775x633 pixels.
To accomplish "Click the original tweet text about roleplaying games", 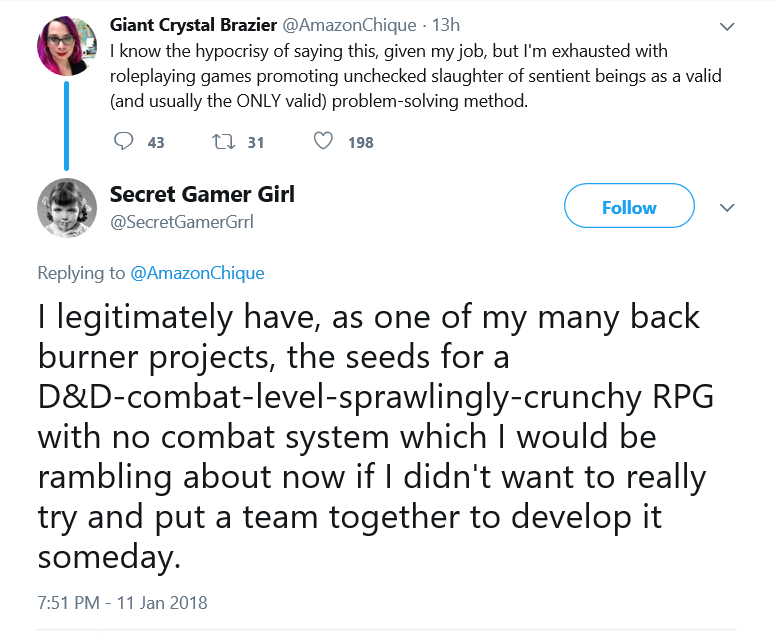I will pos(416,76).
